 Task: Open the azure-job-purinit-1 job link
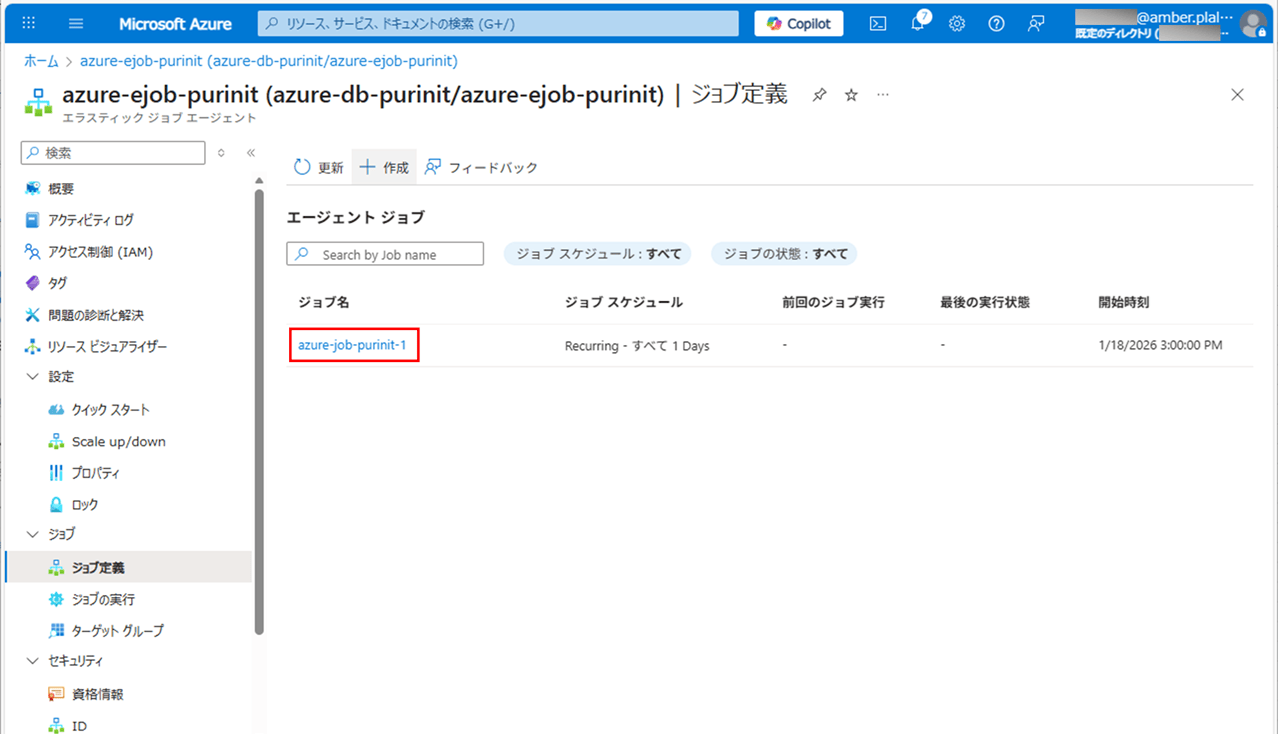[352, 345]
